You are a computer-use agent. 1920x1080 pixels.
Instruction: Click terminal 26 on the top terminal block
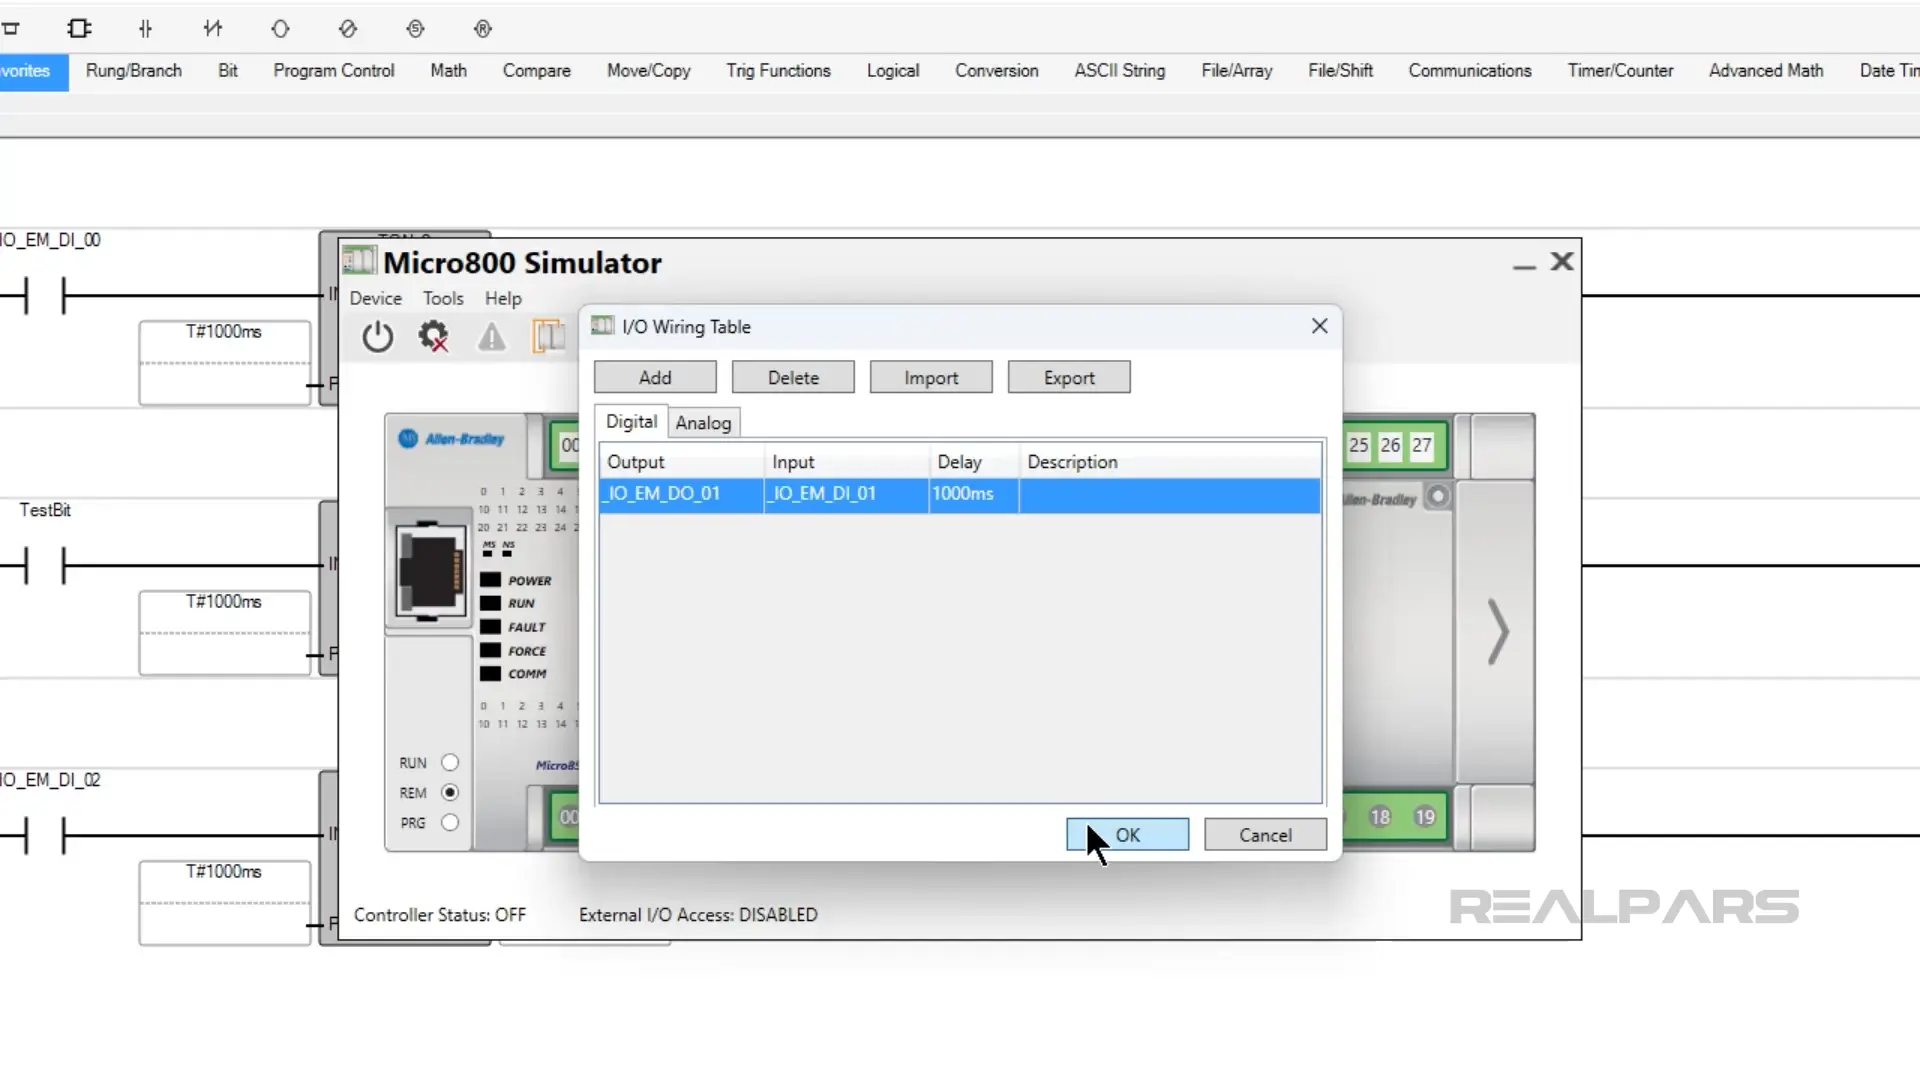[1390, 446]
